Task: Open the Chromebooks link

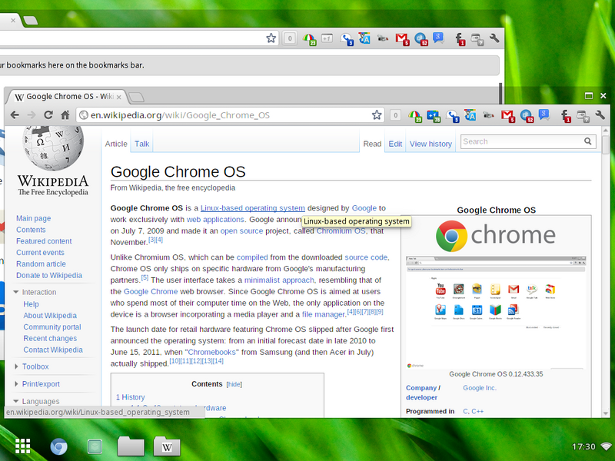Action: click(x=212, y=352)
